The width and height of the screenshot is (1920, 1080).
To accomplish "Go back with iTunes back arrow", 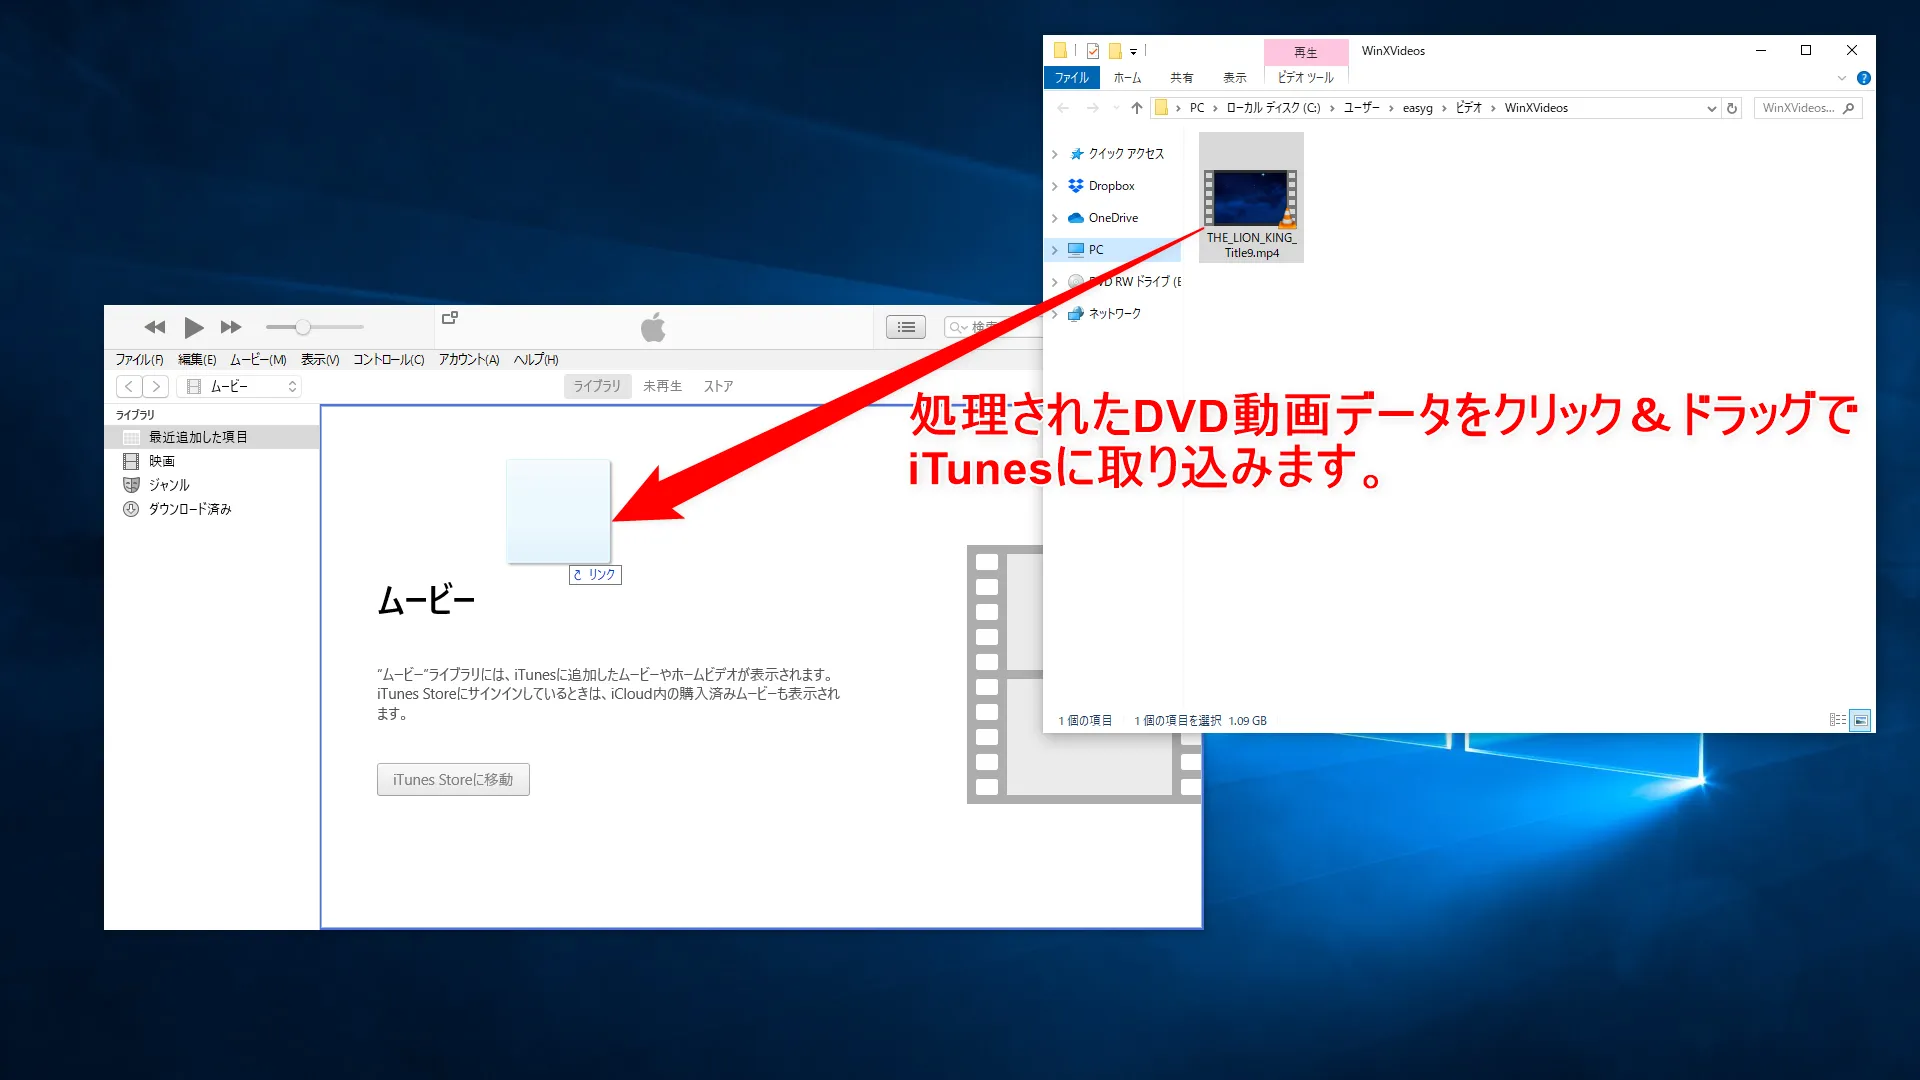I will click(129, 386).
